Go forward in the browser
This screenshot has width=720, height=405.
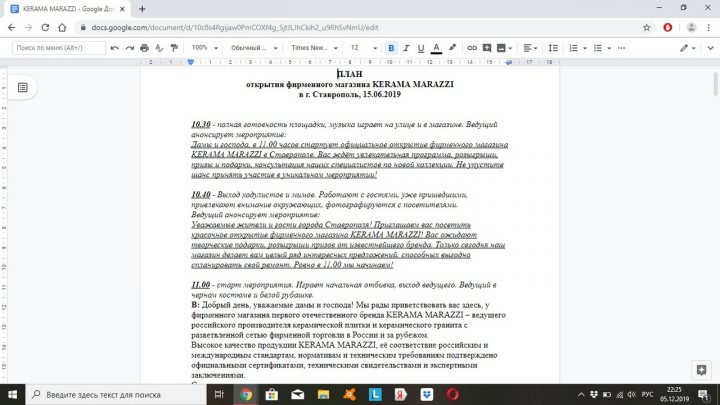tap(28, 28)
